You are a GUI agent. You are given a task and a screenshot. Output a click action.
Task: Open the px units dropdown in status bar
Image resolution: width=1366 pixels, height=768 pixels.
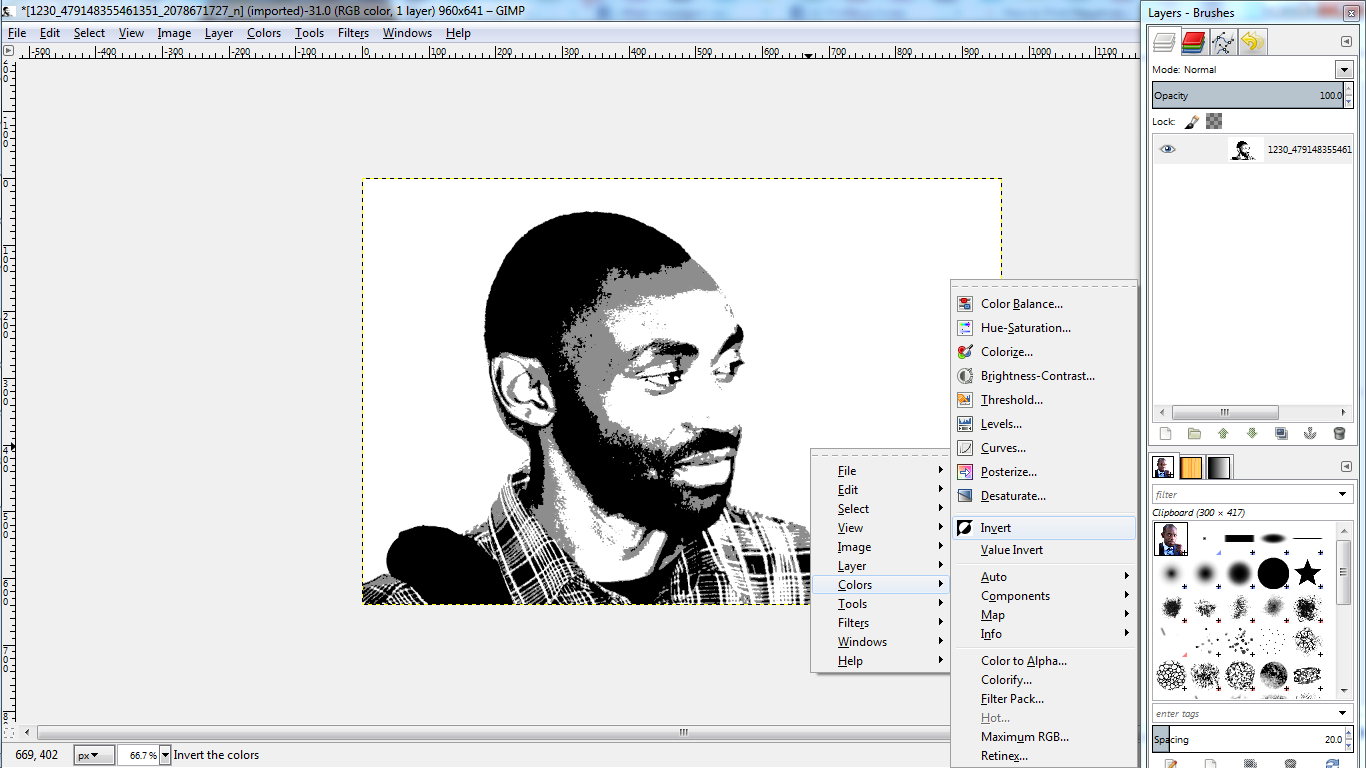pyautogui.click(x=93, y=755)
